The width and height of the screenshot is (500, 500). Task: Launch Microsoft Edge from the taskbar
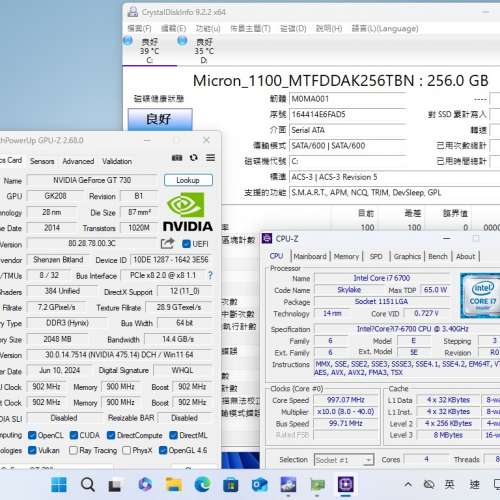(202, 484)
